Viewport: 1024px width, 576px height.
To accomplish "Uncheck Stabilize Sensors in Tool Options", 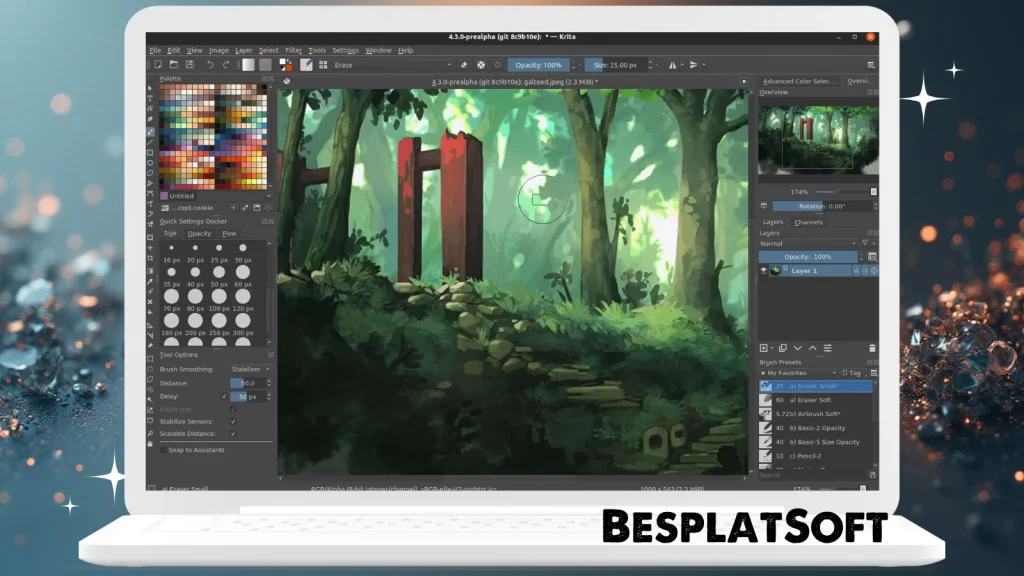I will 232,422.
